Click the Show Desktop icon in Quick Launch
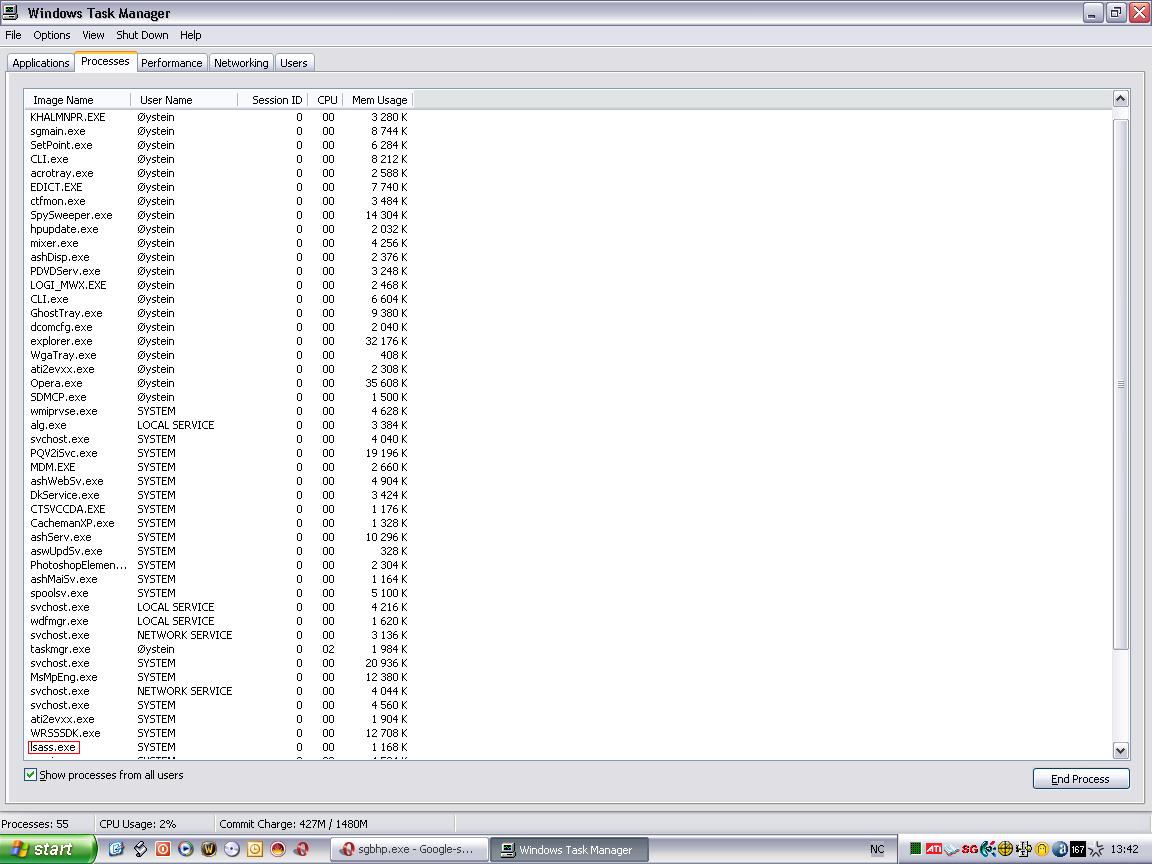Viewport: 1152px width, 864px height. click(116, 849)
